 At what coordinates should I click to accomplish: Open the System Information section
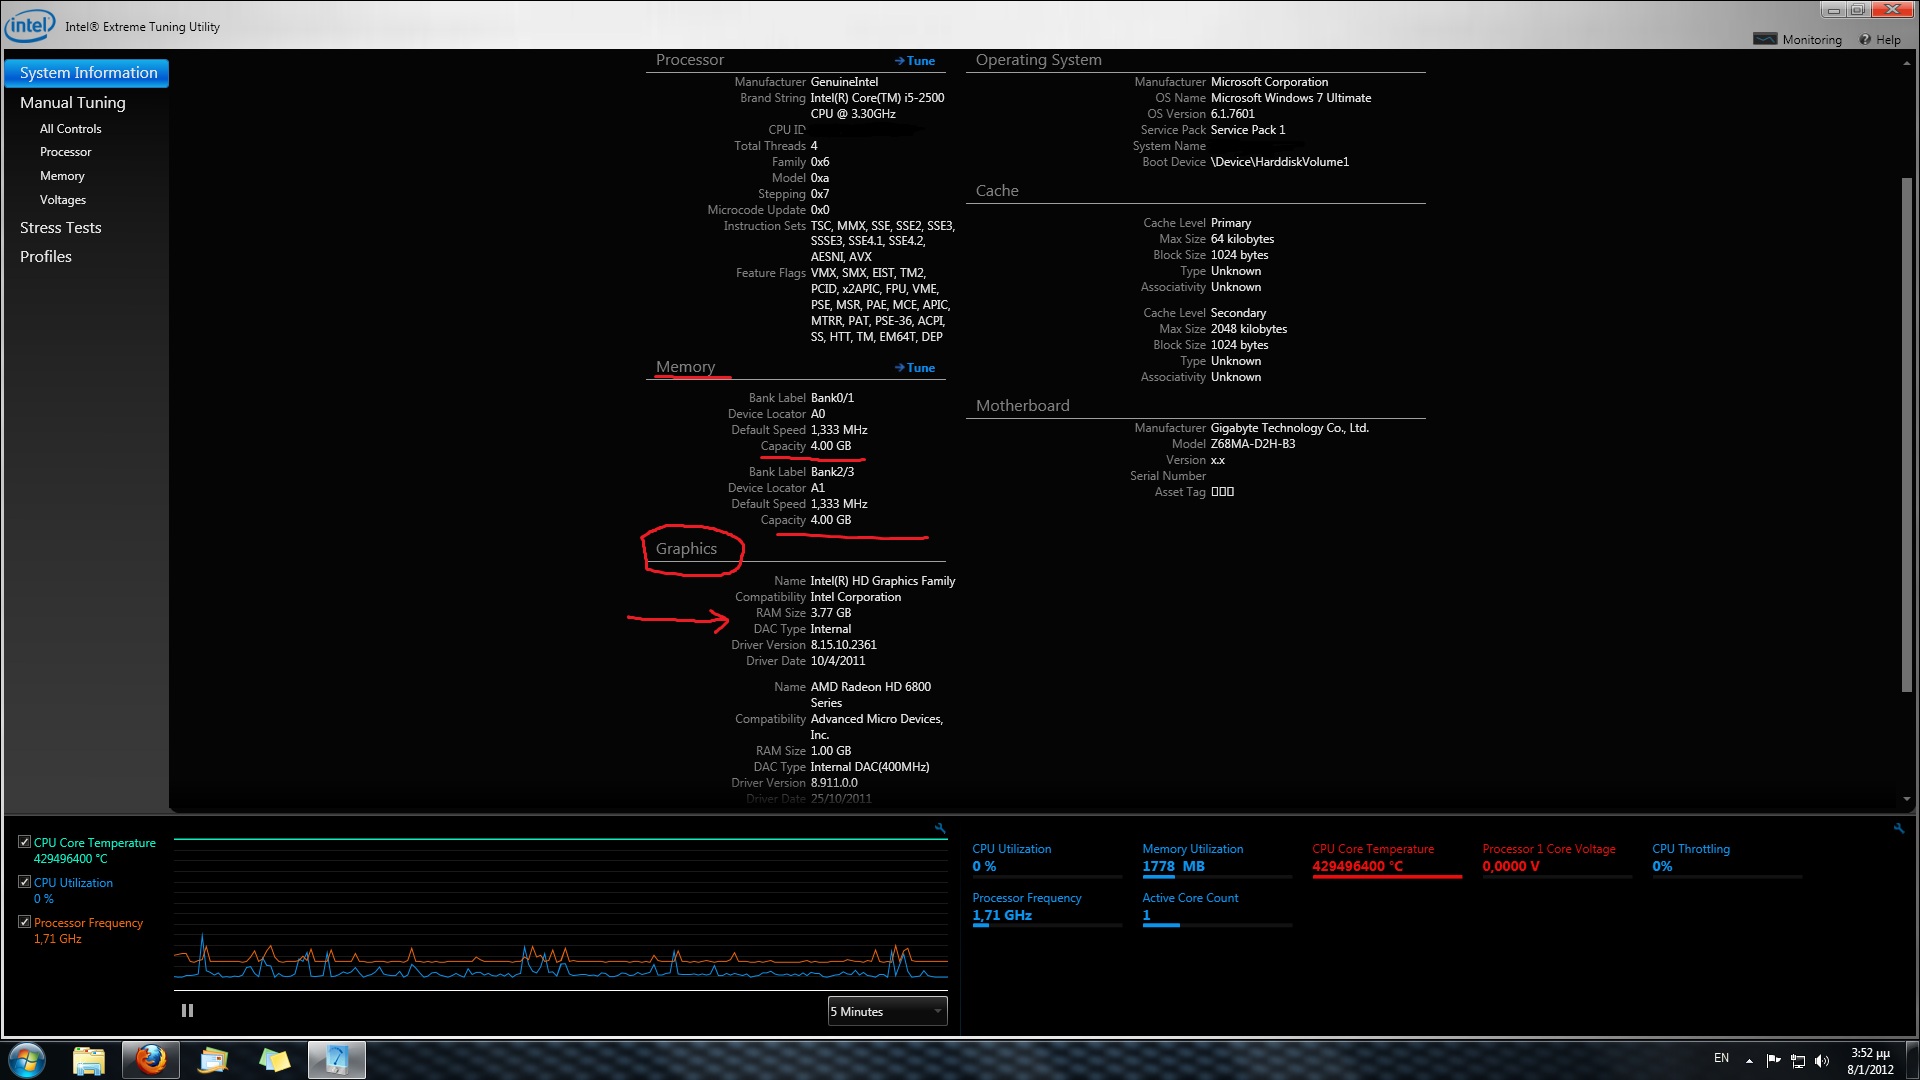[x=87, y=73]
